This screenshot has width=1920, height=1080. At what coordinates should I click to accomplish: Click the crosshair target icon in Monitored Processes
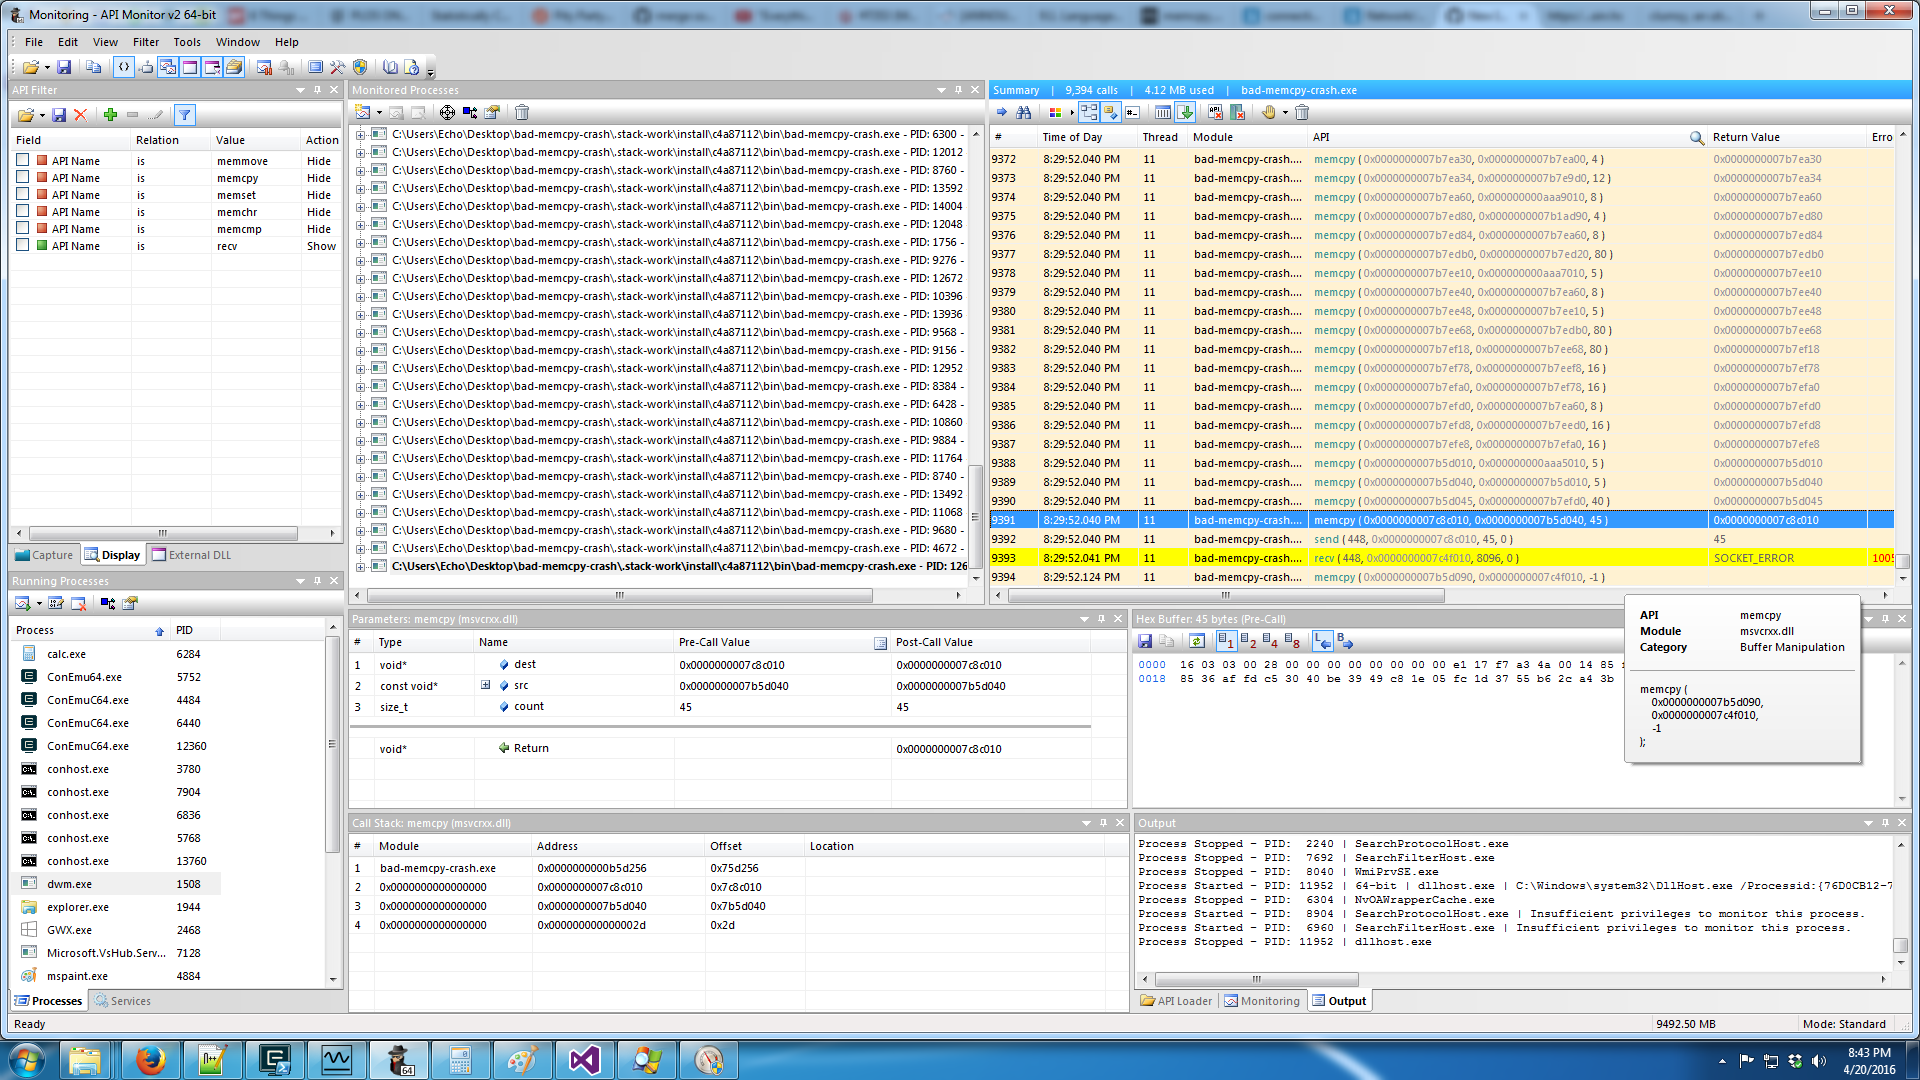[447, 112]
